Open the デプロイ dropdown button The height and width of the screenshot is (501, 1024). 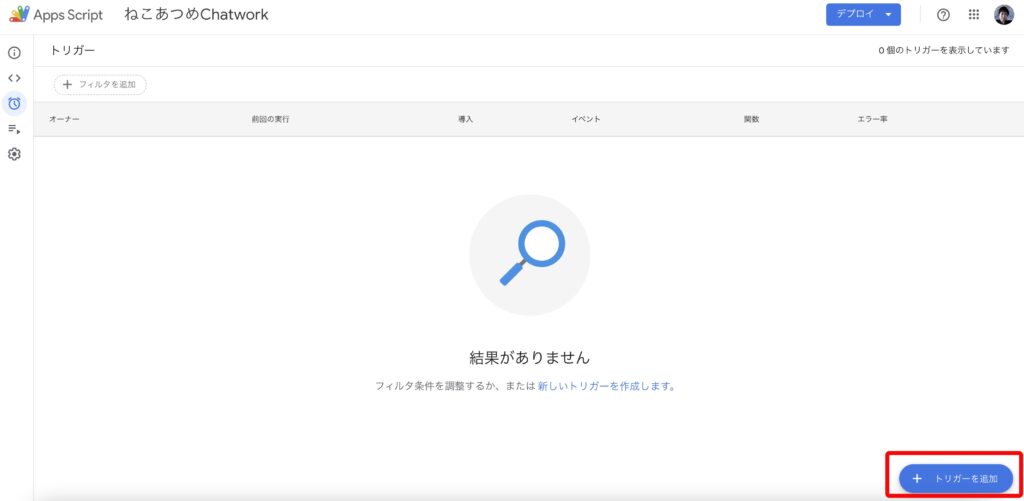[x=863, y=14]
